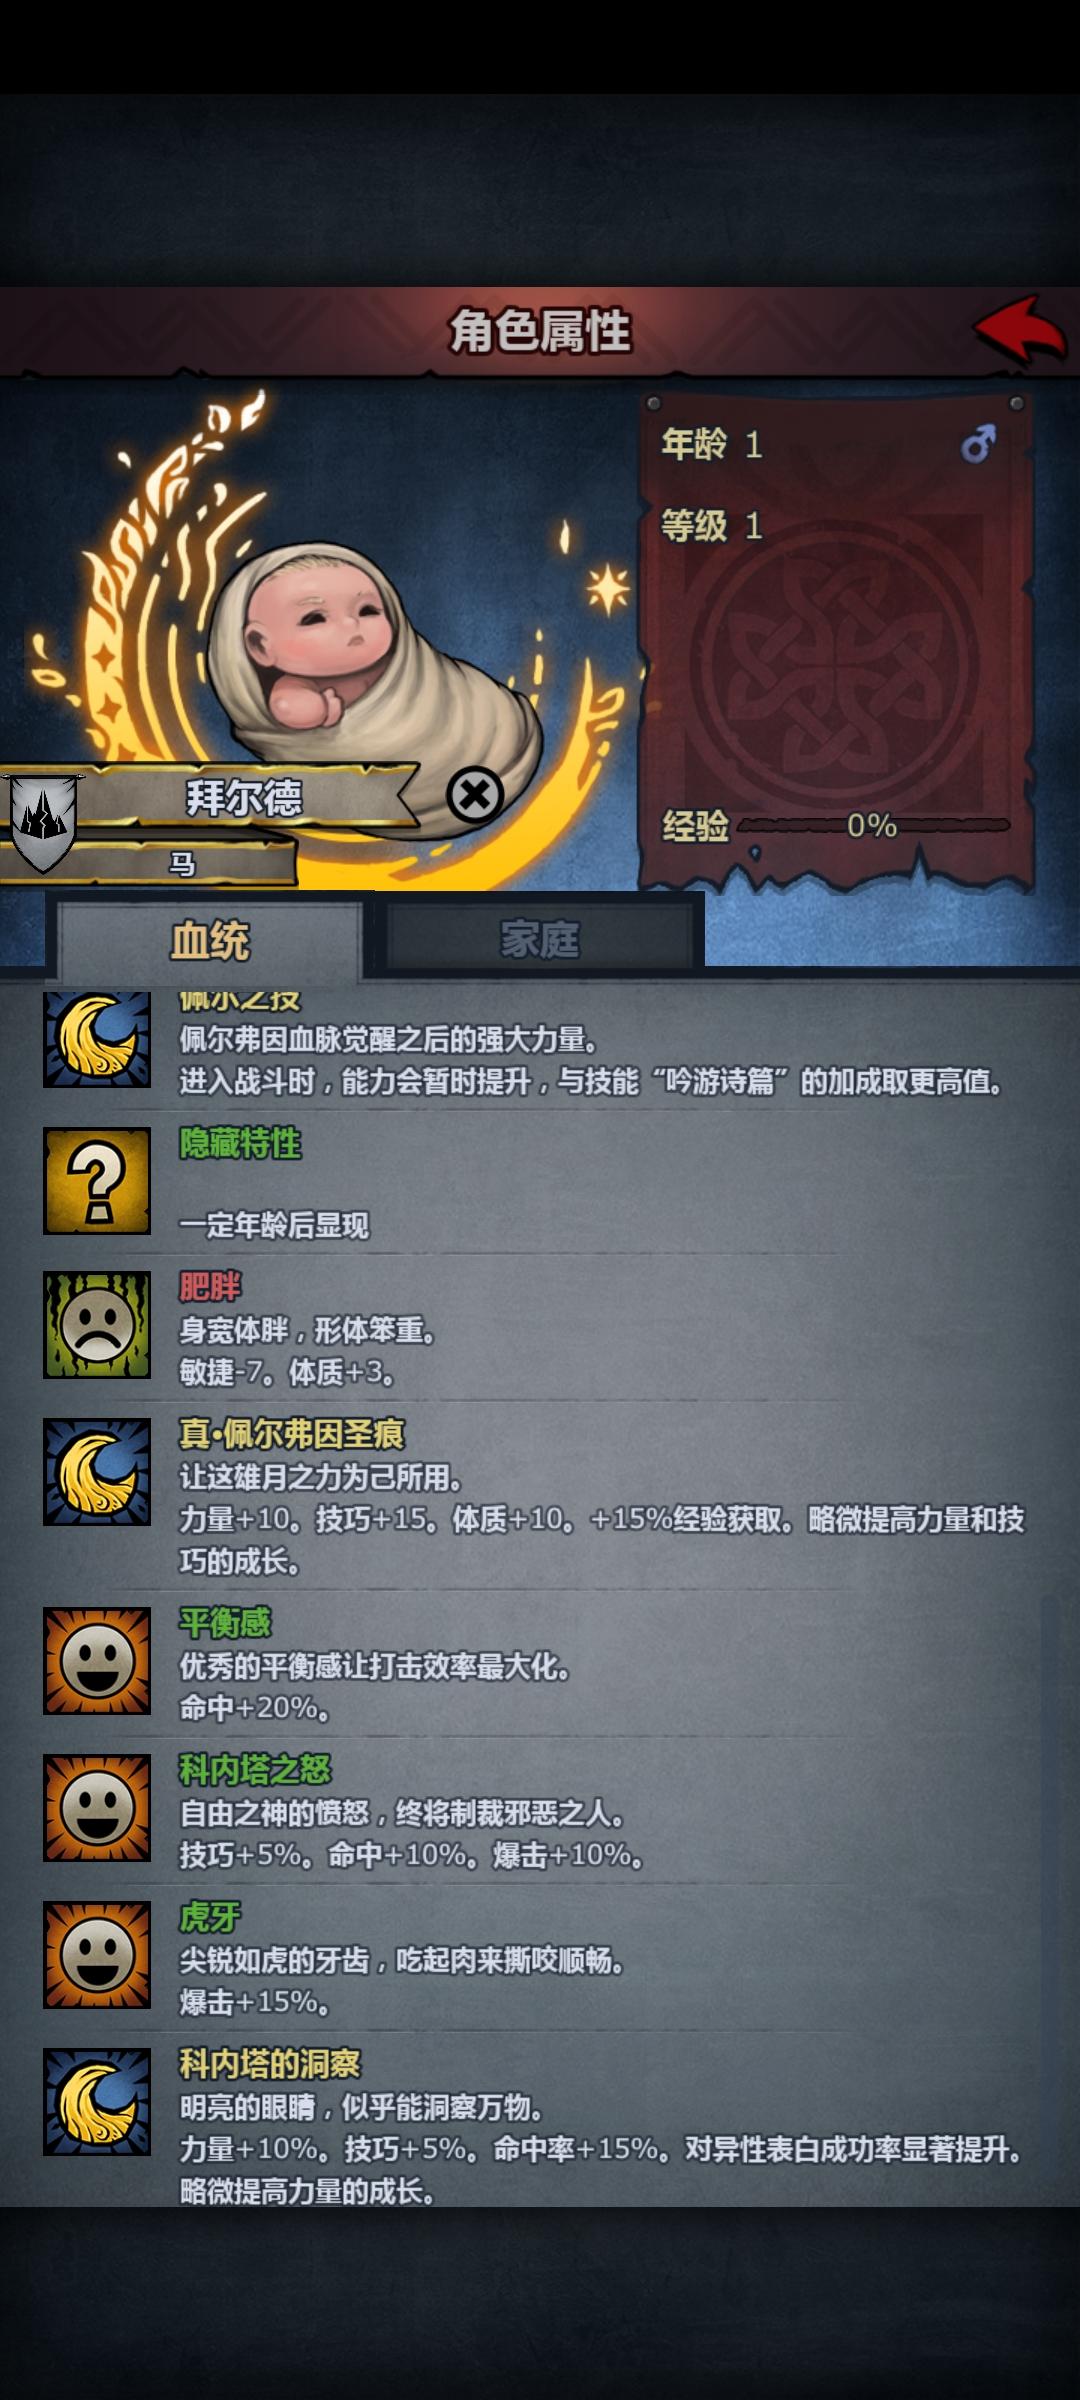
Task: Open the 真·佩尔弗因圣痕 moon icon
Action: (97, 1472)
